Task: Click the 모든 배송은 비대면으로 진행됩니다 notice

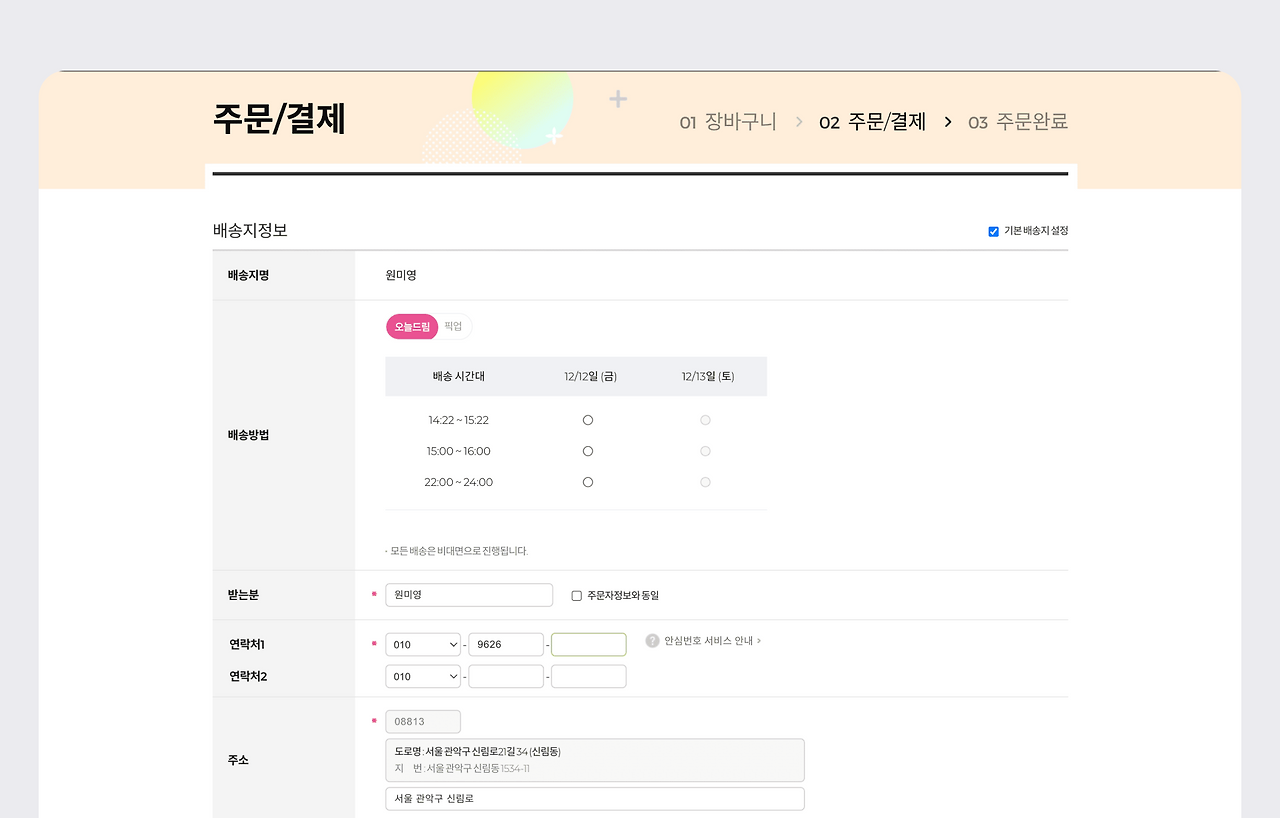Action: point(456,551)
